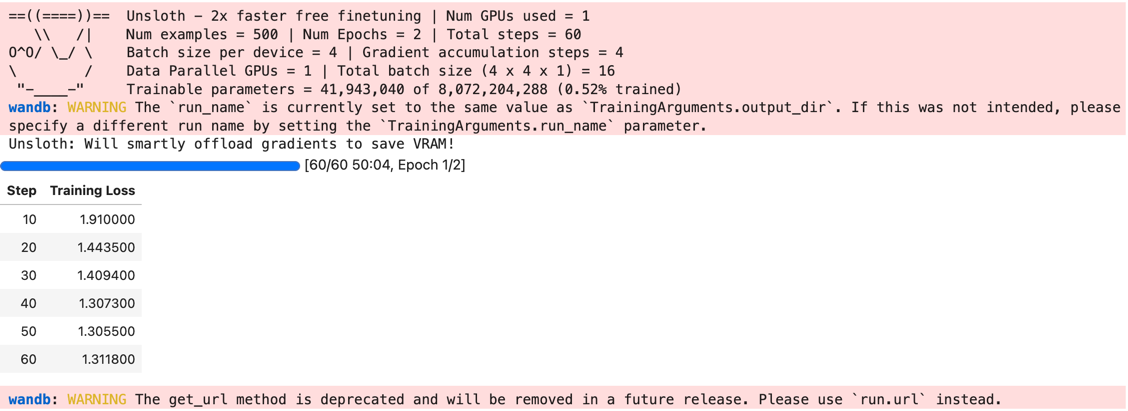Select step 40 in the table
Image resolution: width=1128 pixels, height=411 pixels.
pyautogui.click(x=29, y=304)
